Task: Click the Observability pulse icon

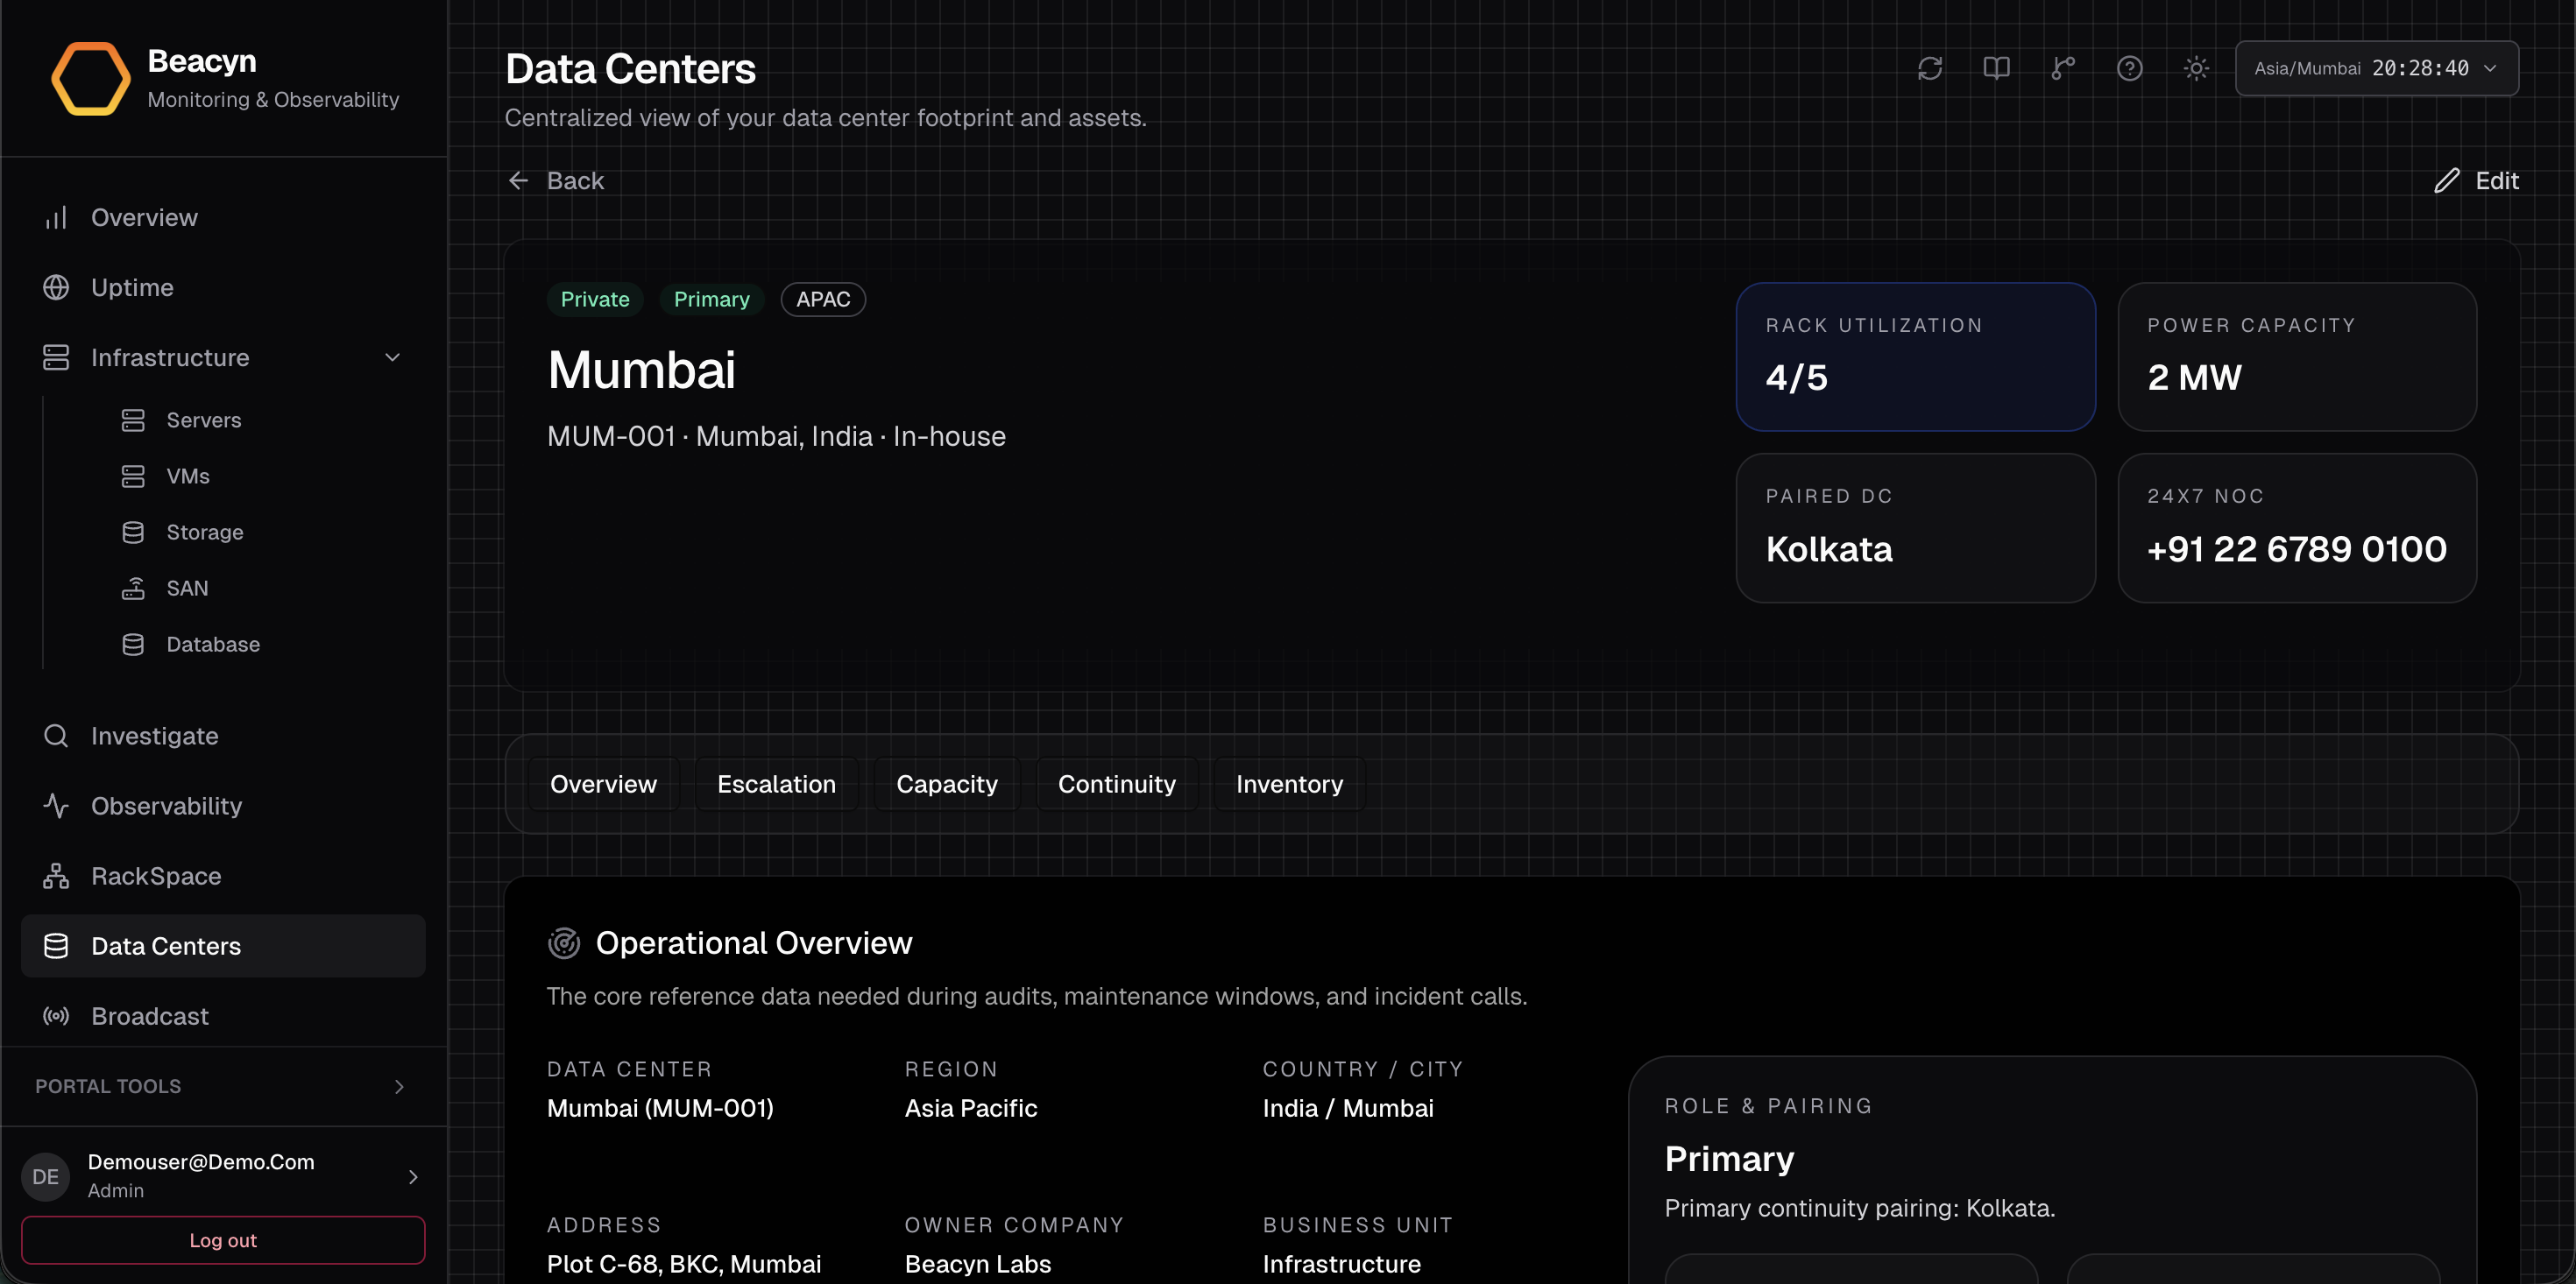Action: 56,806
